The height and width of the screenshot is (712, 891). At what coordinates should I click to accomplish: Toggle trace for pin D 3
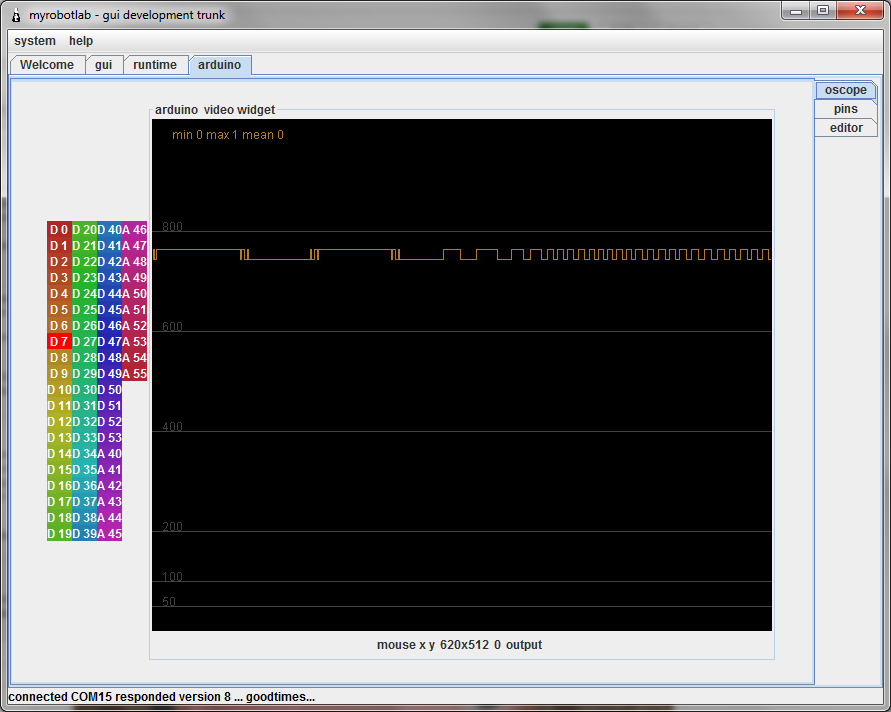[x=59, y=277]
